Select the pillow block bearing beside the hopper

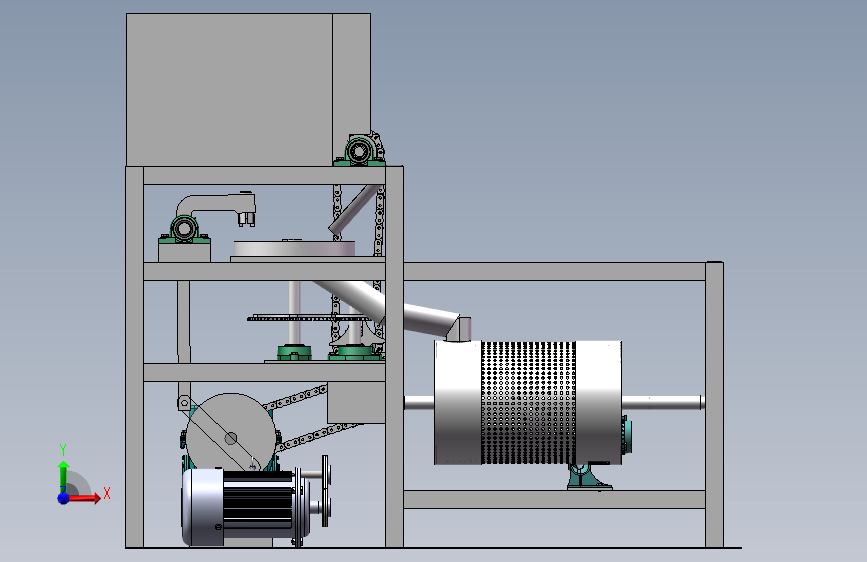[x=359, y=150]
